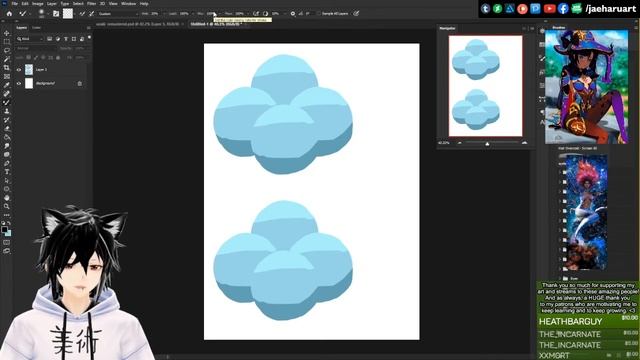Image resolution: width=640 pixels, height=360 pixels.
Task: Open the Layers panel menu button
Action: (89, 28)
